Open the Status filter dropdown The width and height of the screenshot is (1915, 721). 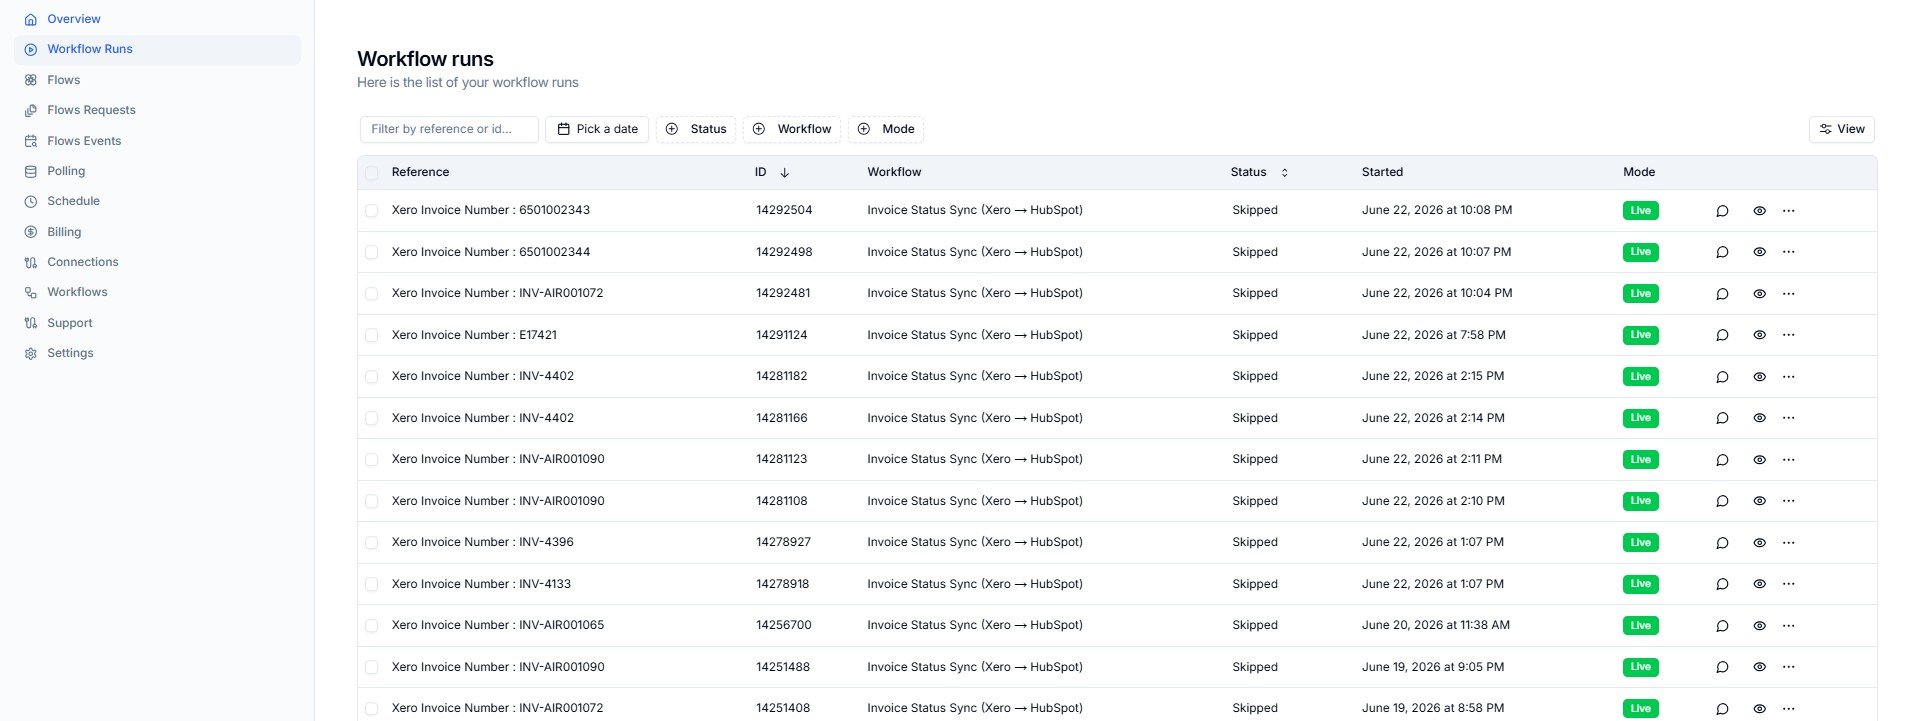coord(696,129)
